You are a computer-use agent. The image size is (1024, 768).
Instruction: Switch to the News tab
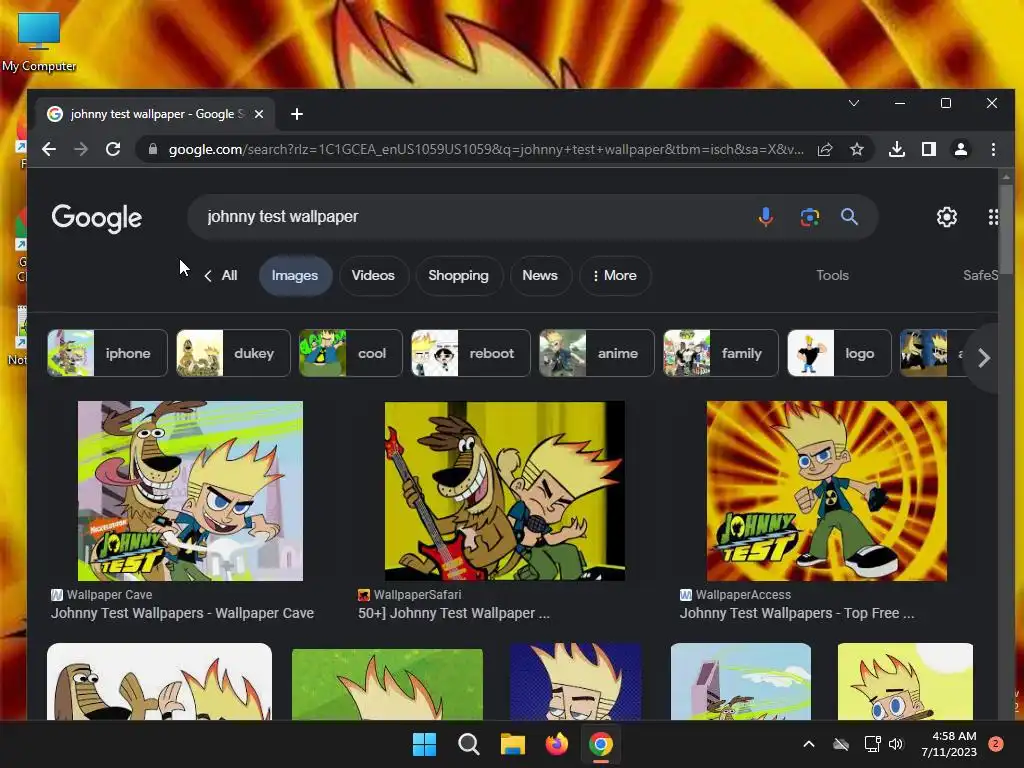coord(540,276)
